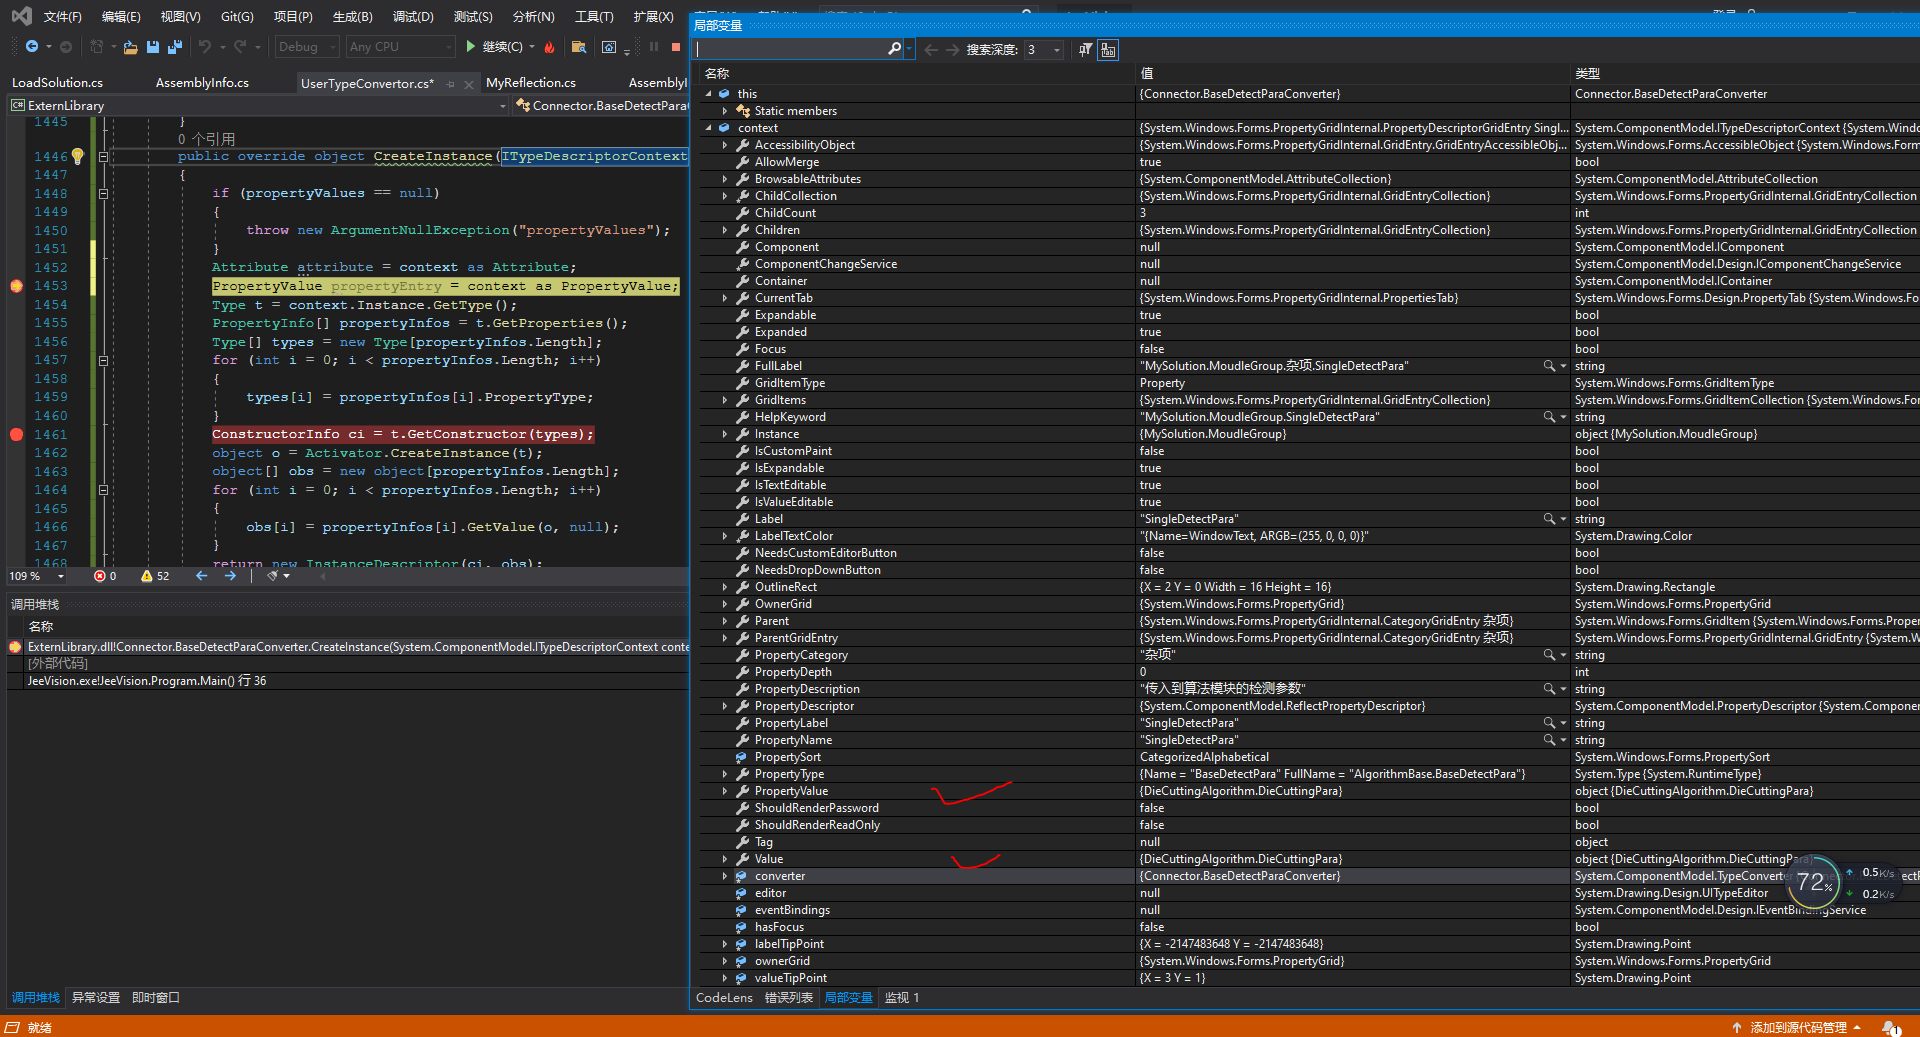Click the Hot Reload flame icon

point(549,47)
